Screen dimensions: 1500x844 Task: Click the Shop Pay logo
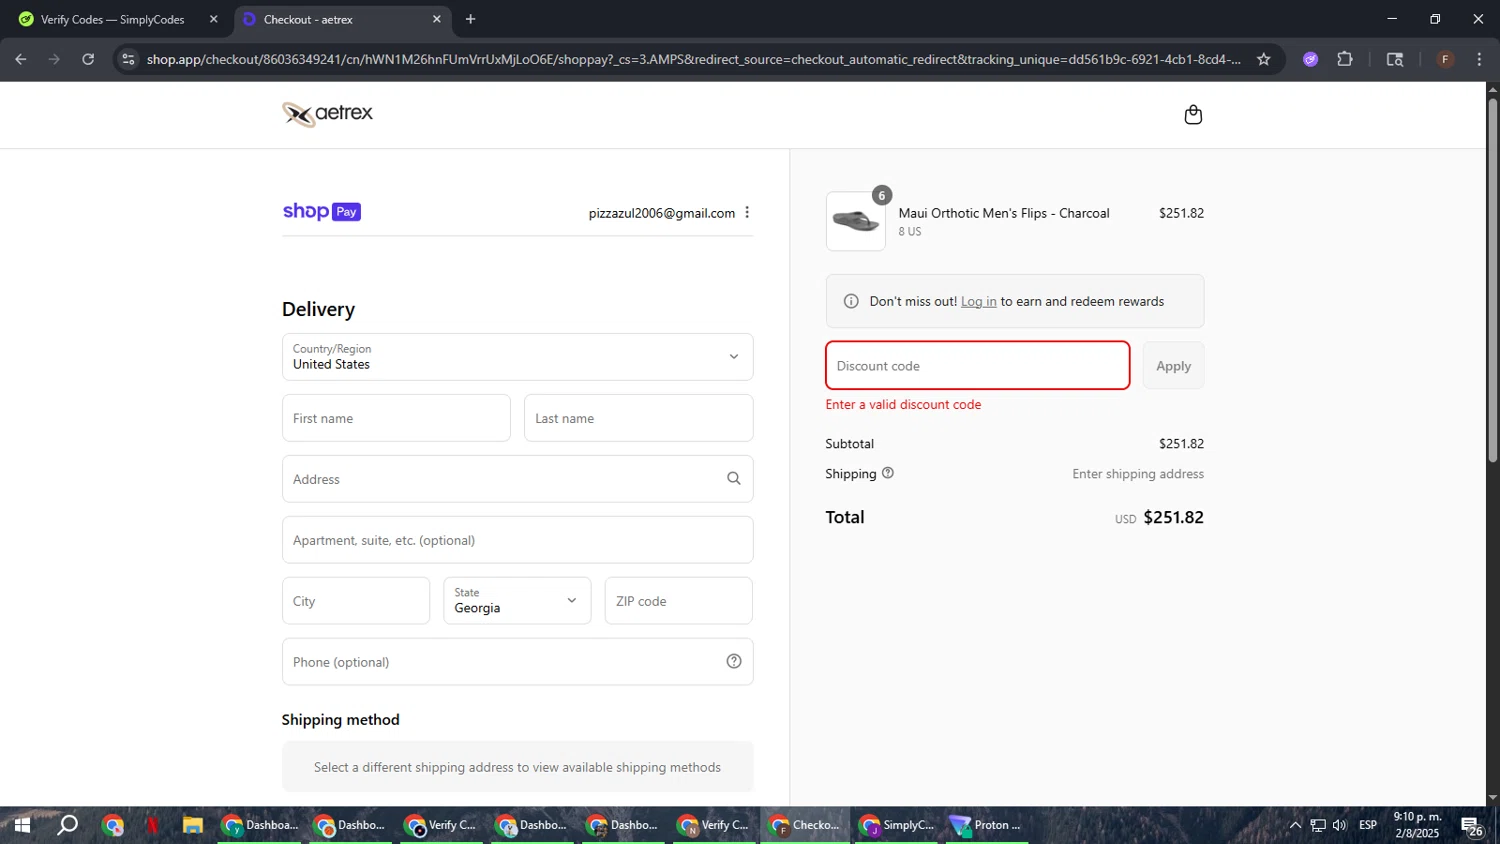pyautogui.click(x=322, y=212)
